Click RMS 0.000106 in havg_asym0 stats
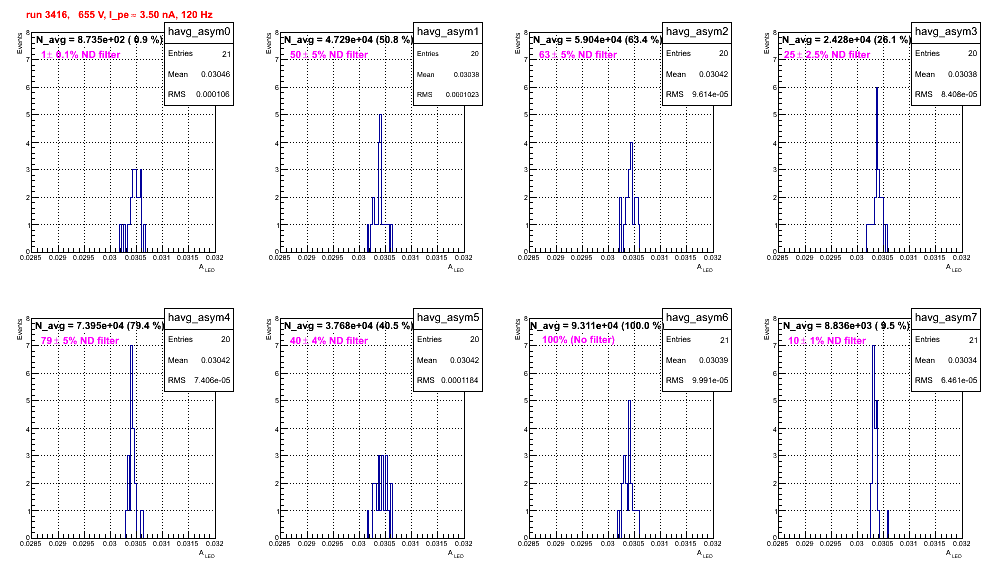Screen dimensions: 996x572 pyautogui.click(x=199, y=94)
